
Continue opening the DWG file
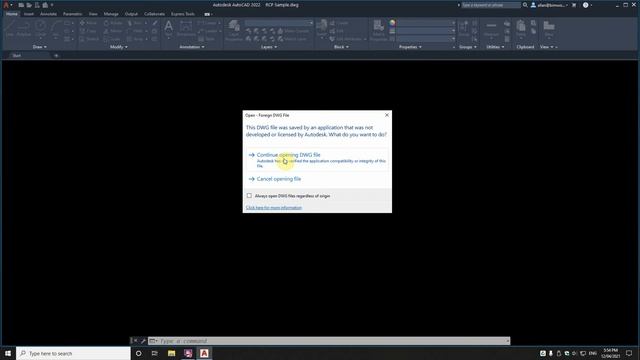[x=317, y=160]
